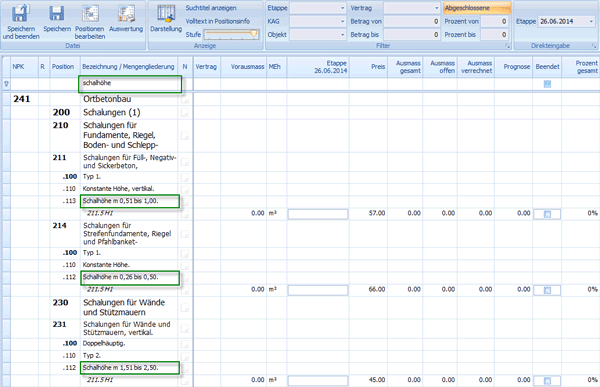Toggle N checkbox in Schalungen (1) row
Viewport: 600px width, 387px height.
[x=185, y=113]
